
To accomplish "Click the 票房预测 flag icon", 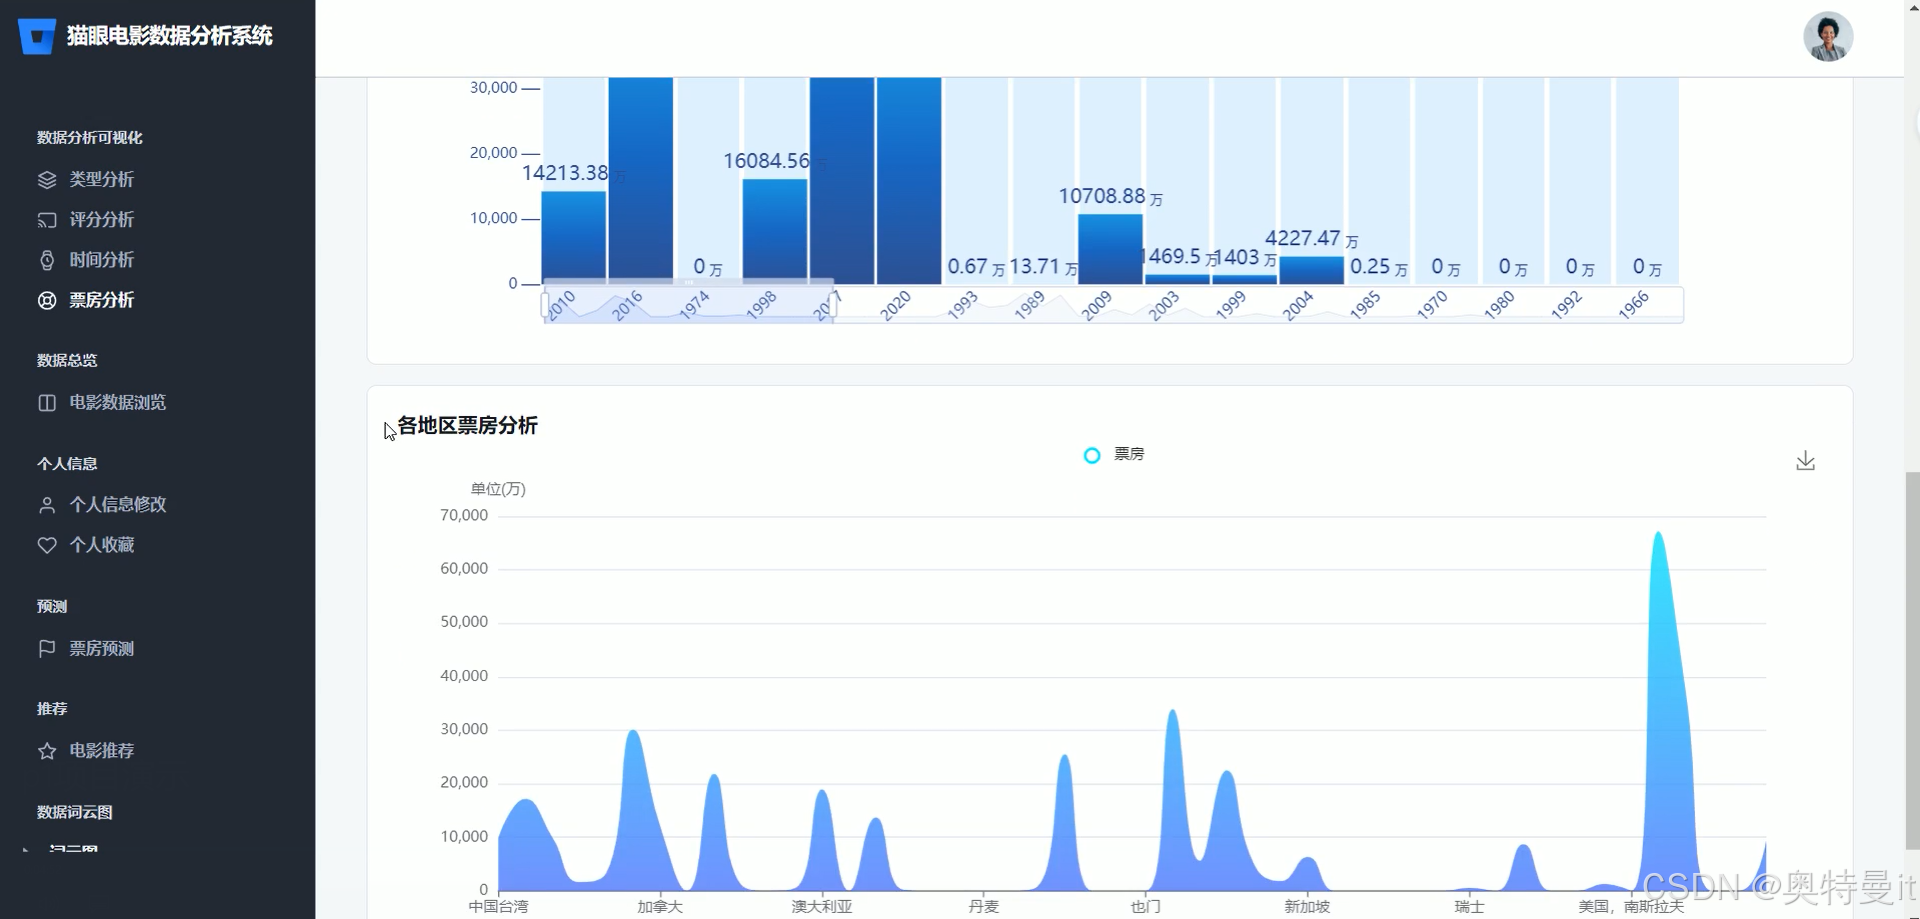I will click(47, 649).
